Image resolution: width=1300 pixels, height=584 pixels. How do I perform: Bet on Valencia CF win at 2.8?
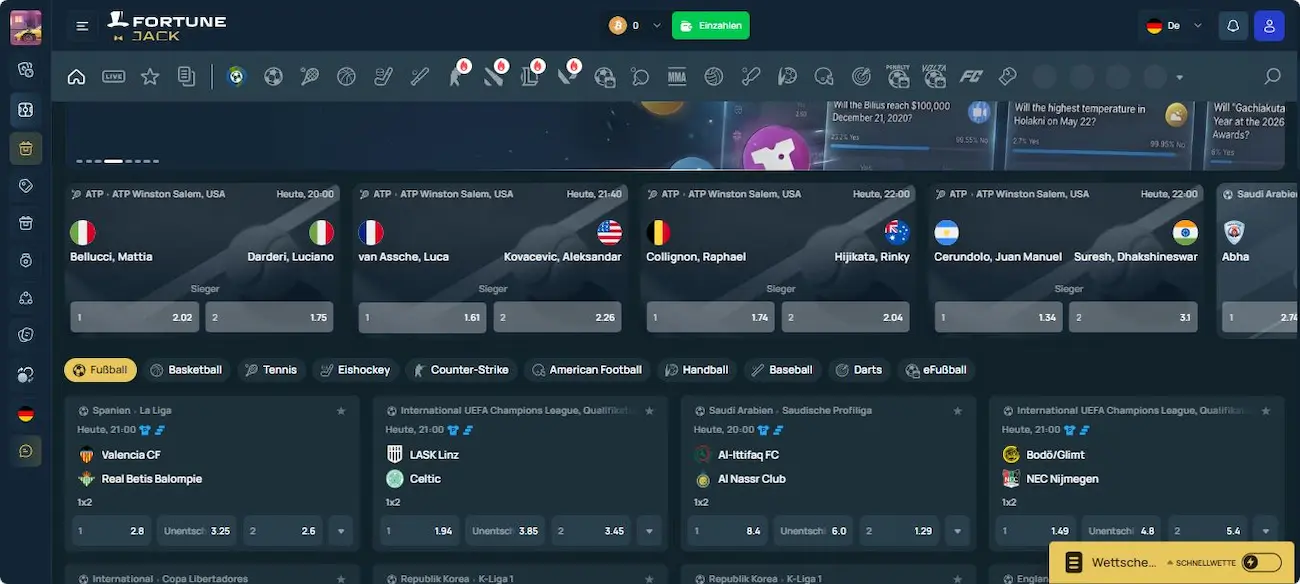(x=111, y=531)
